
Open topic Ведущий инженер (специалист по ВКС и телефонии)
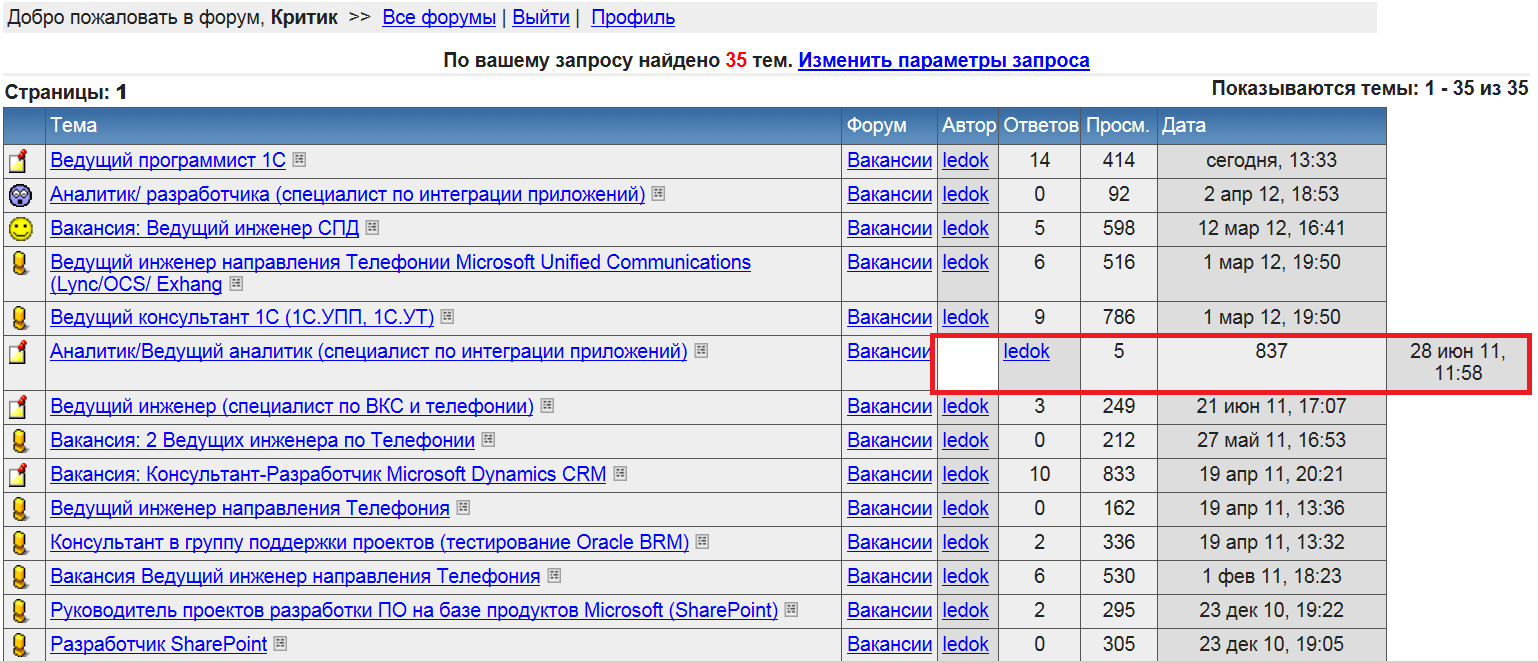(x=292, y=406)
